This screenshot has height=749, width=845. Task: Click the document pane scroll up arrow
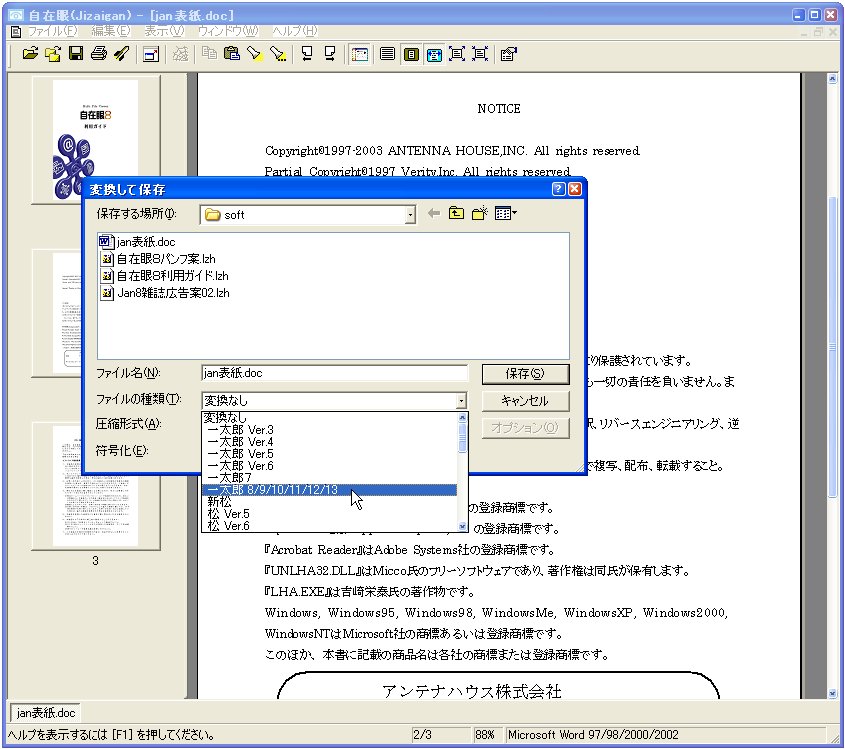click(833, 79)
